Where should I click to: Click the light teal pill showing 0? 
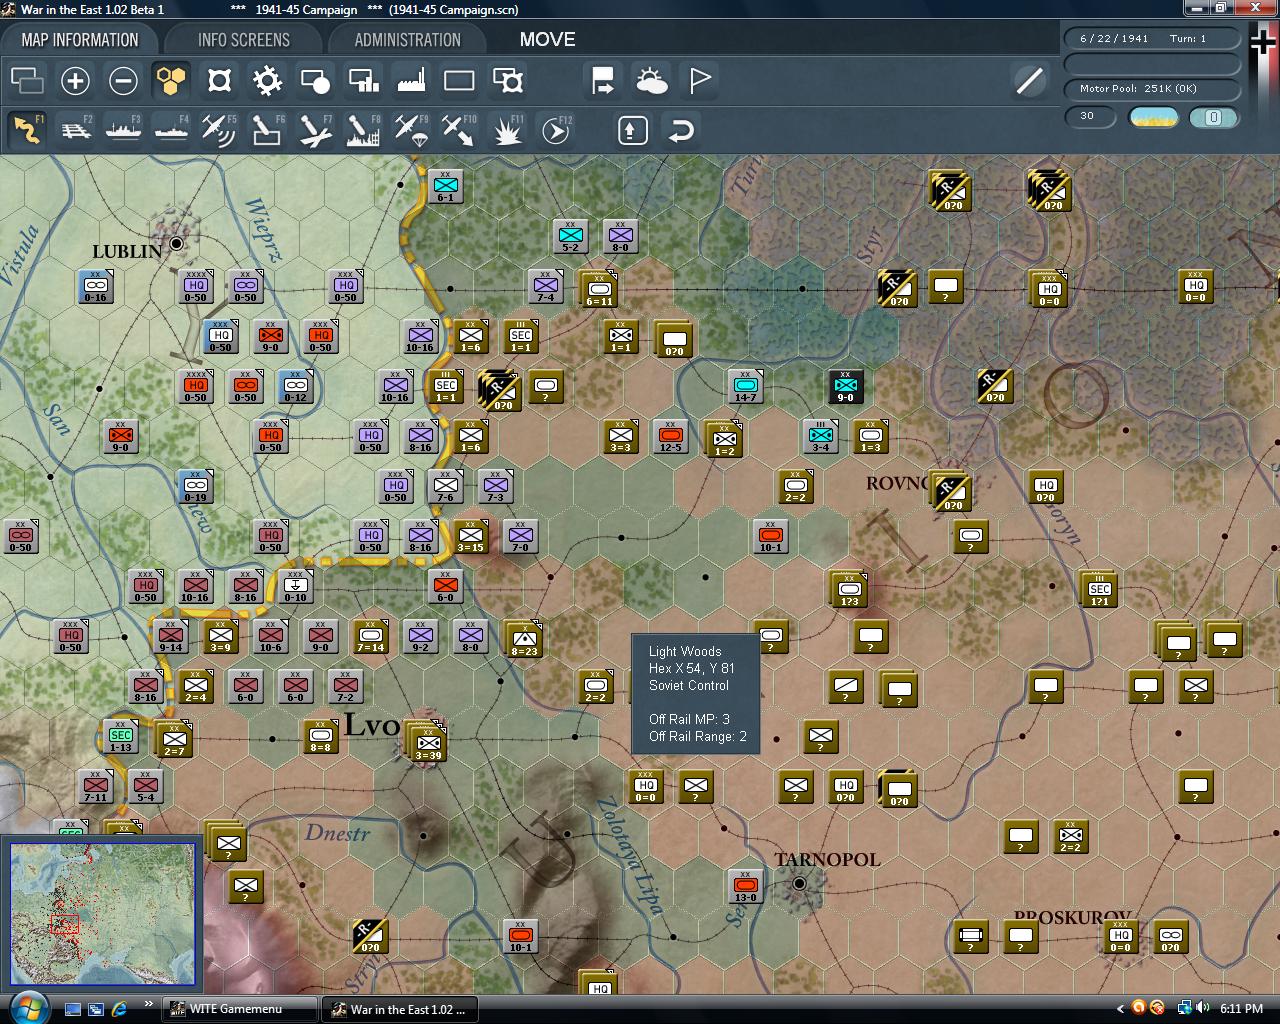tap(1213, 117)
